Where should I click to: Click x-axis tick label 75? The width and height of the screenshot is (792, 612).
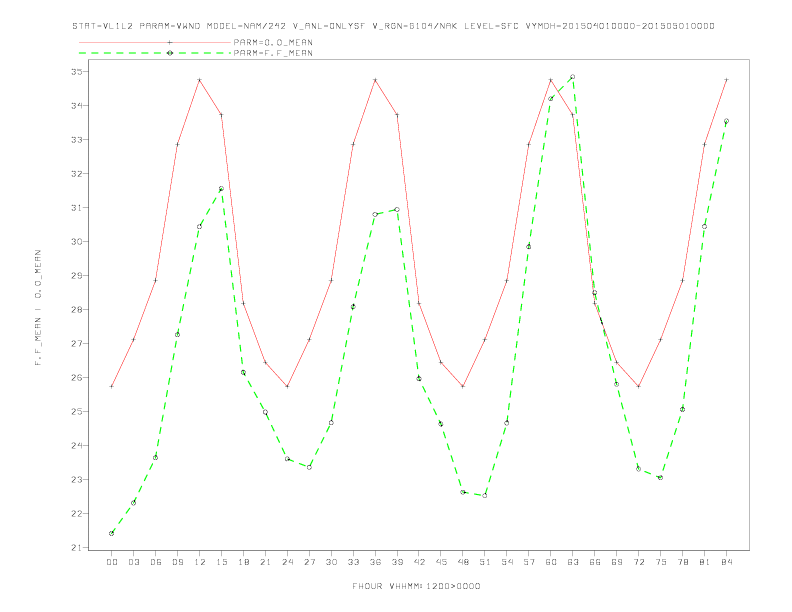point(661,562)
